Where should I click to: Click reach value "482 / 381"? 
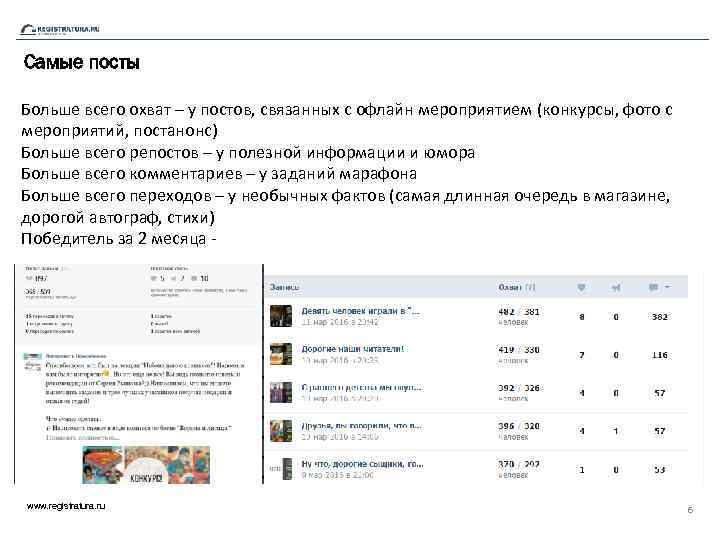click(519, 312)
